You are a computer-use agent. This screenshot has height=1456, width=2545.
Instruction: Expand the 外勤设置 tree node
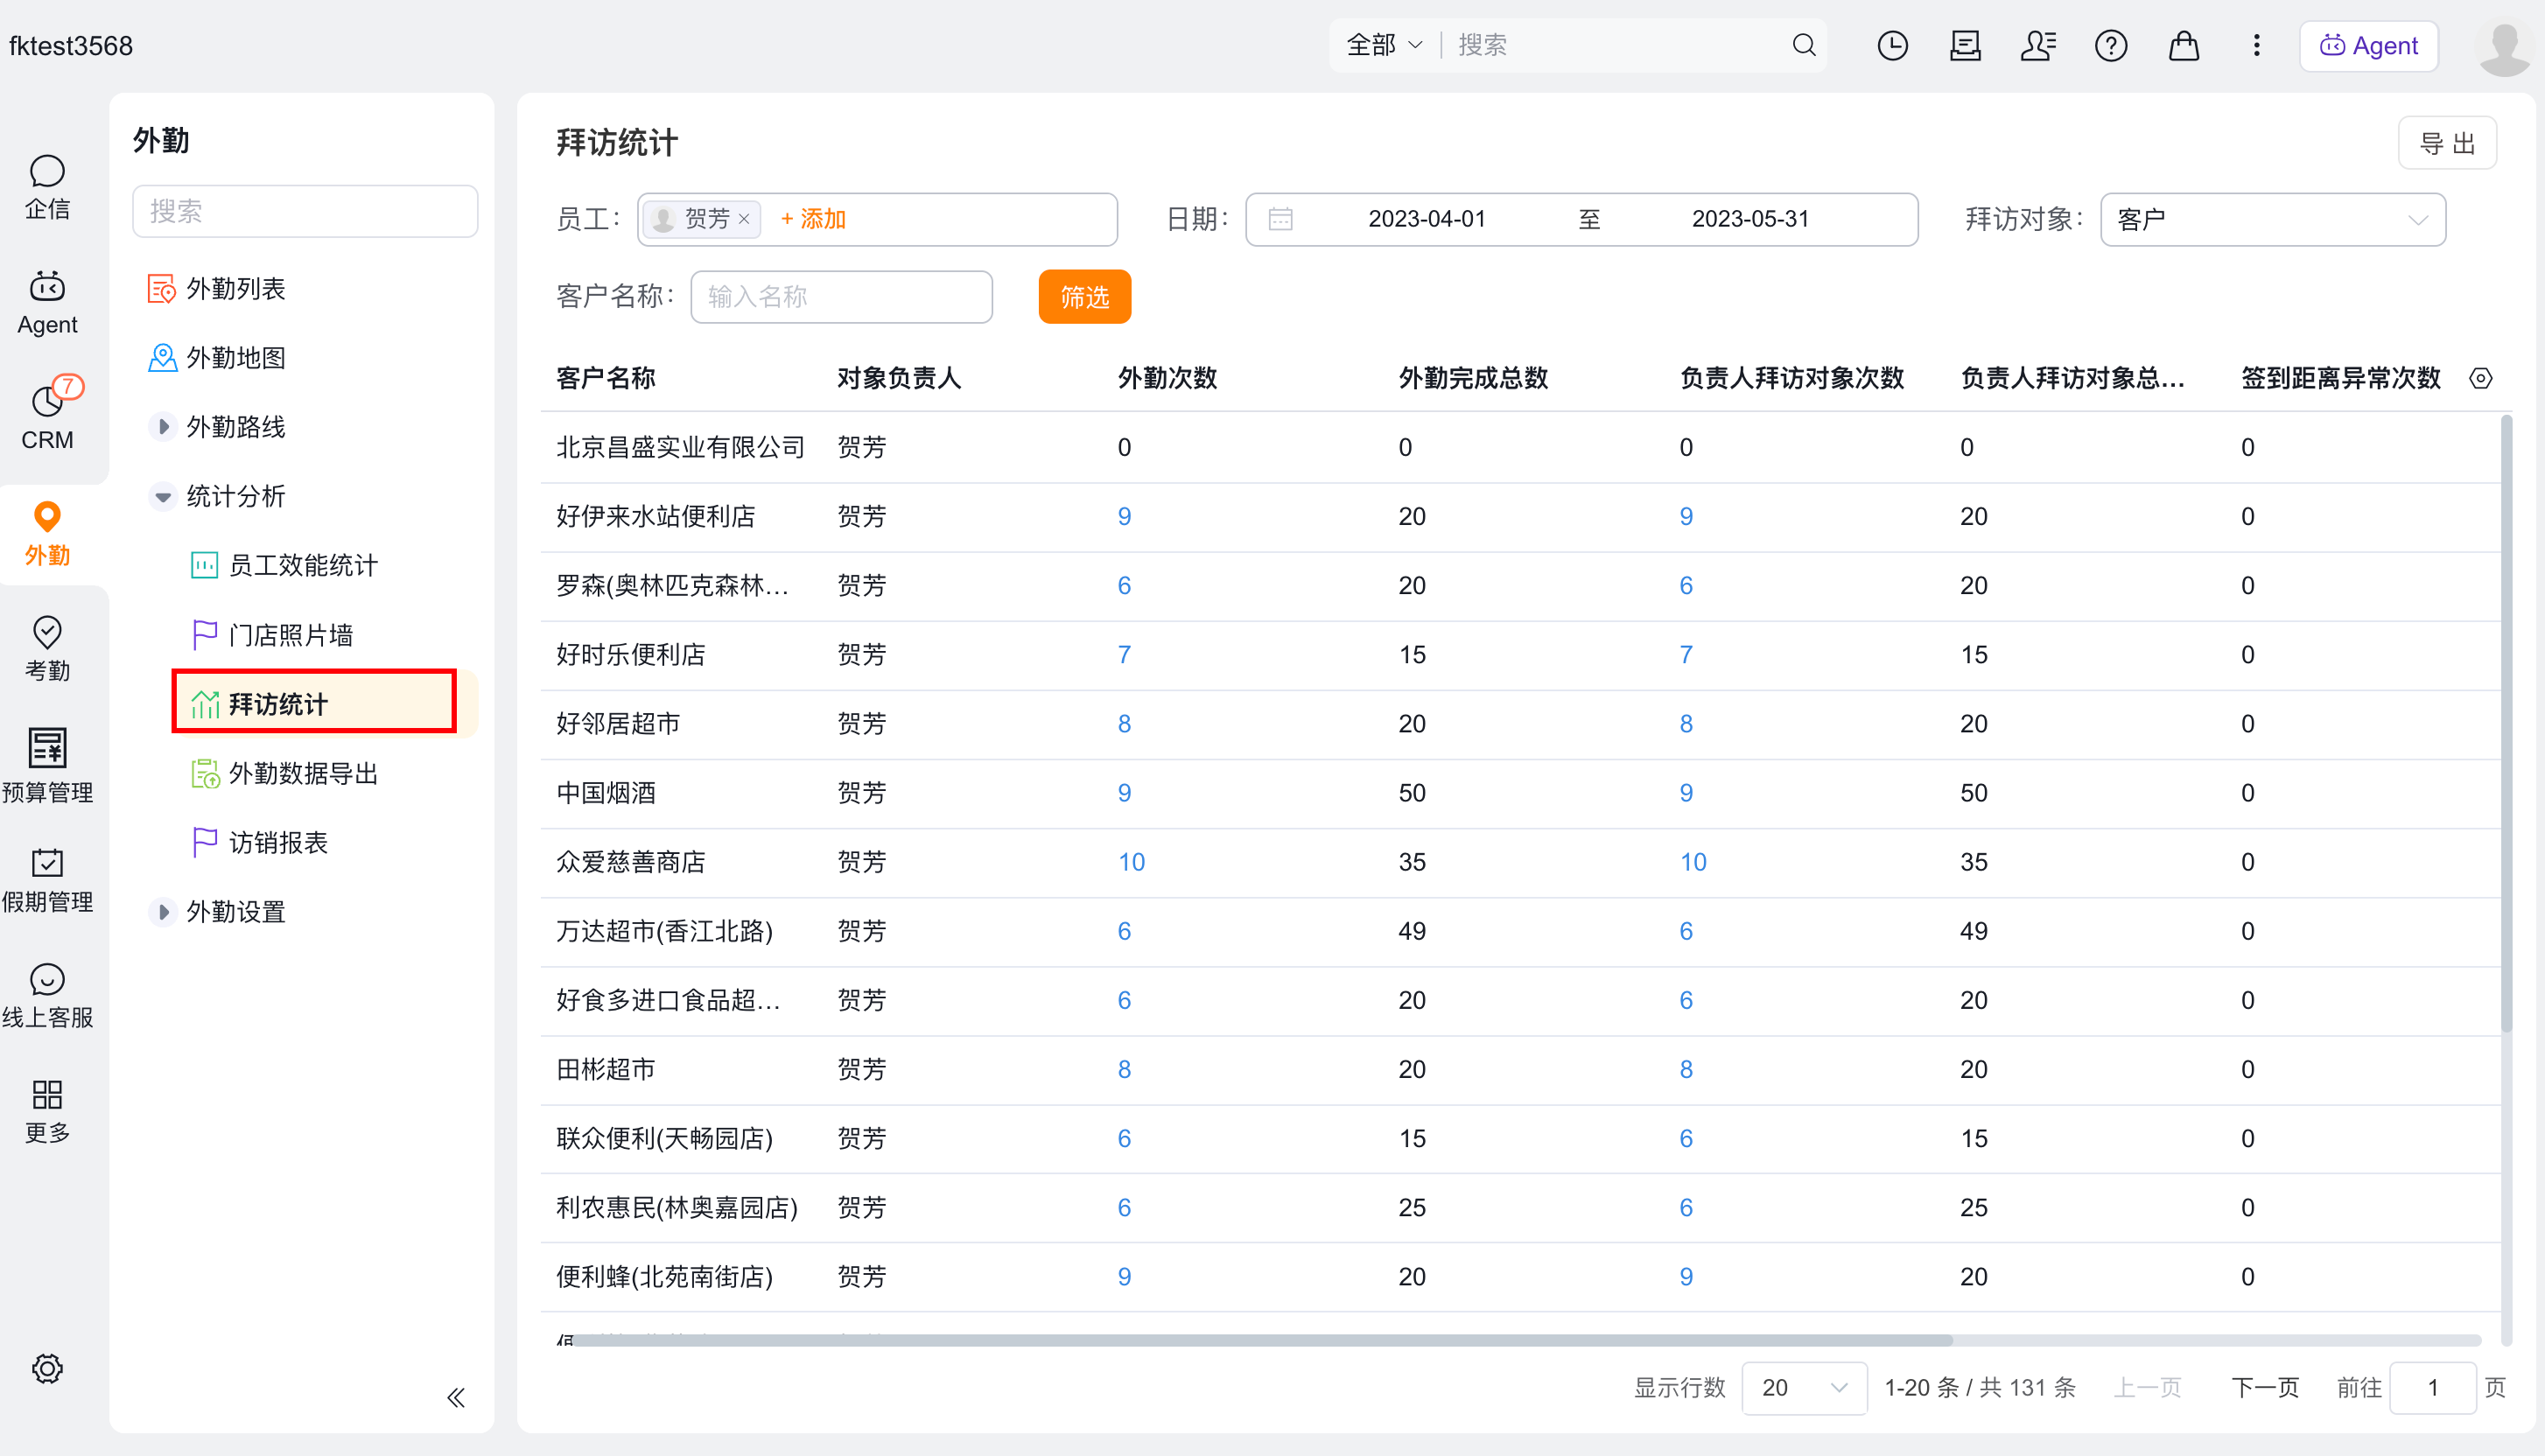162,912
